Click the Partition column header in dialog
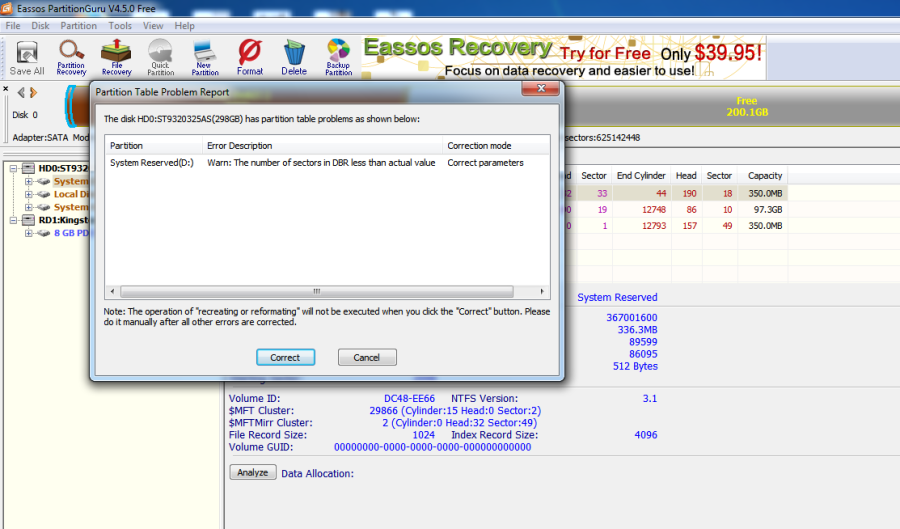Viewport: 900px width, 529px height. click(154, 146)
